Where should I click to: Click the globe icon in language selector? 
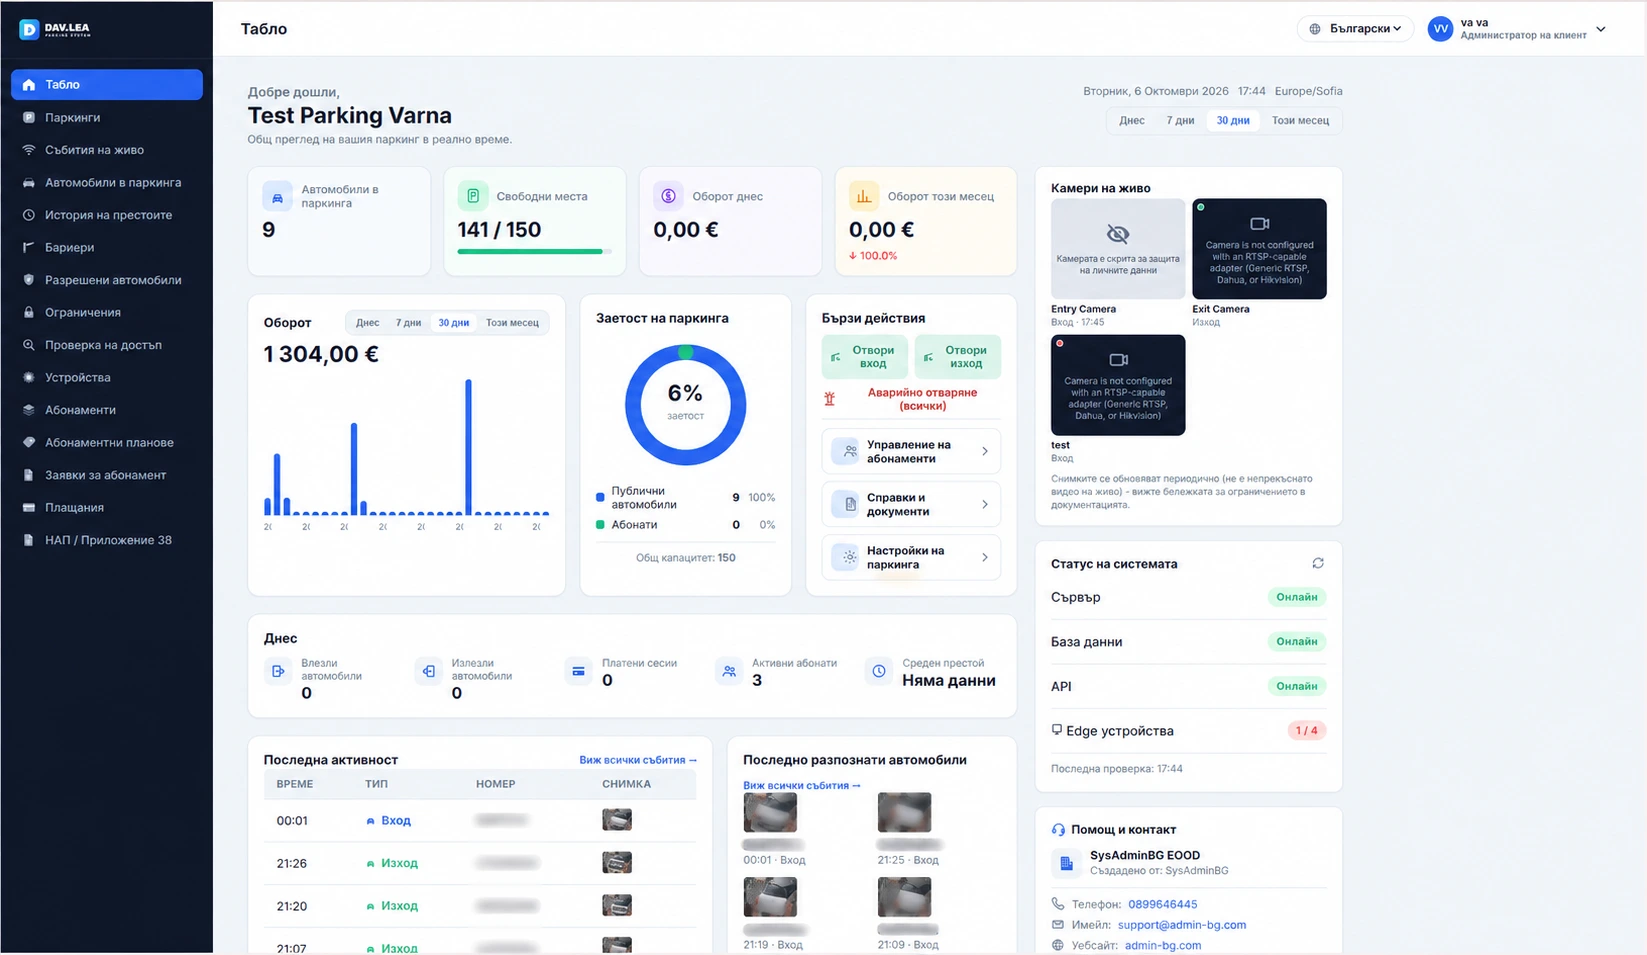tap(1315, 29)
